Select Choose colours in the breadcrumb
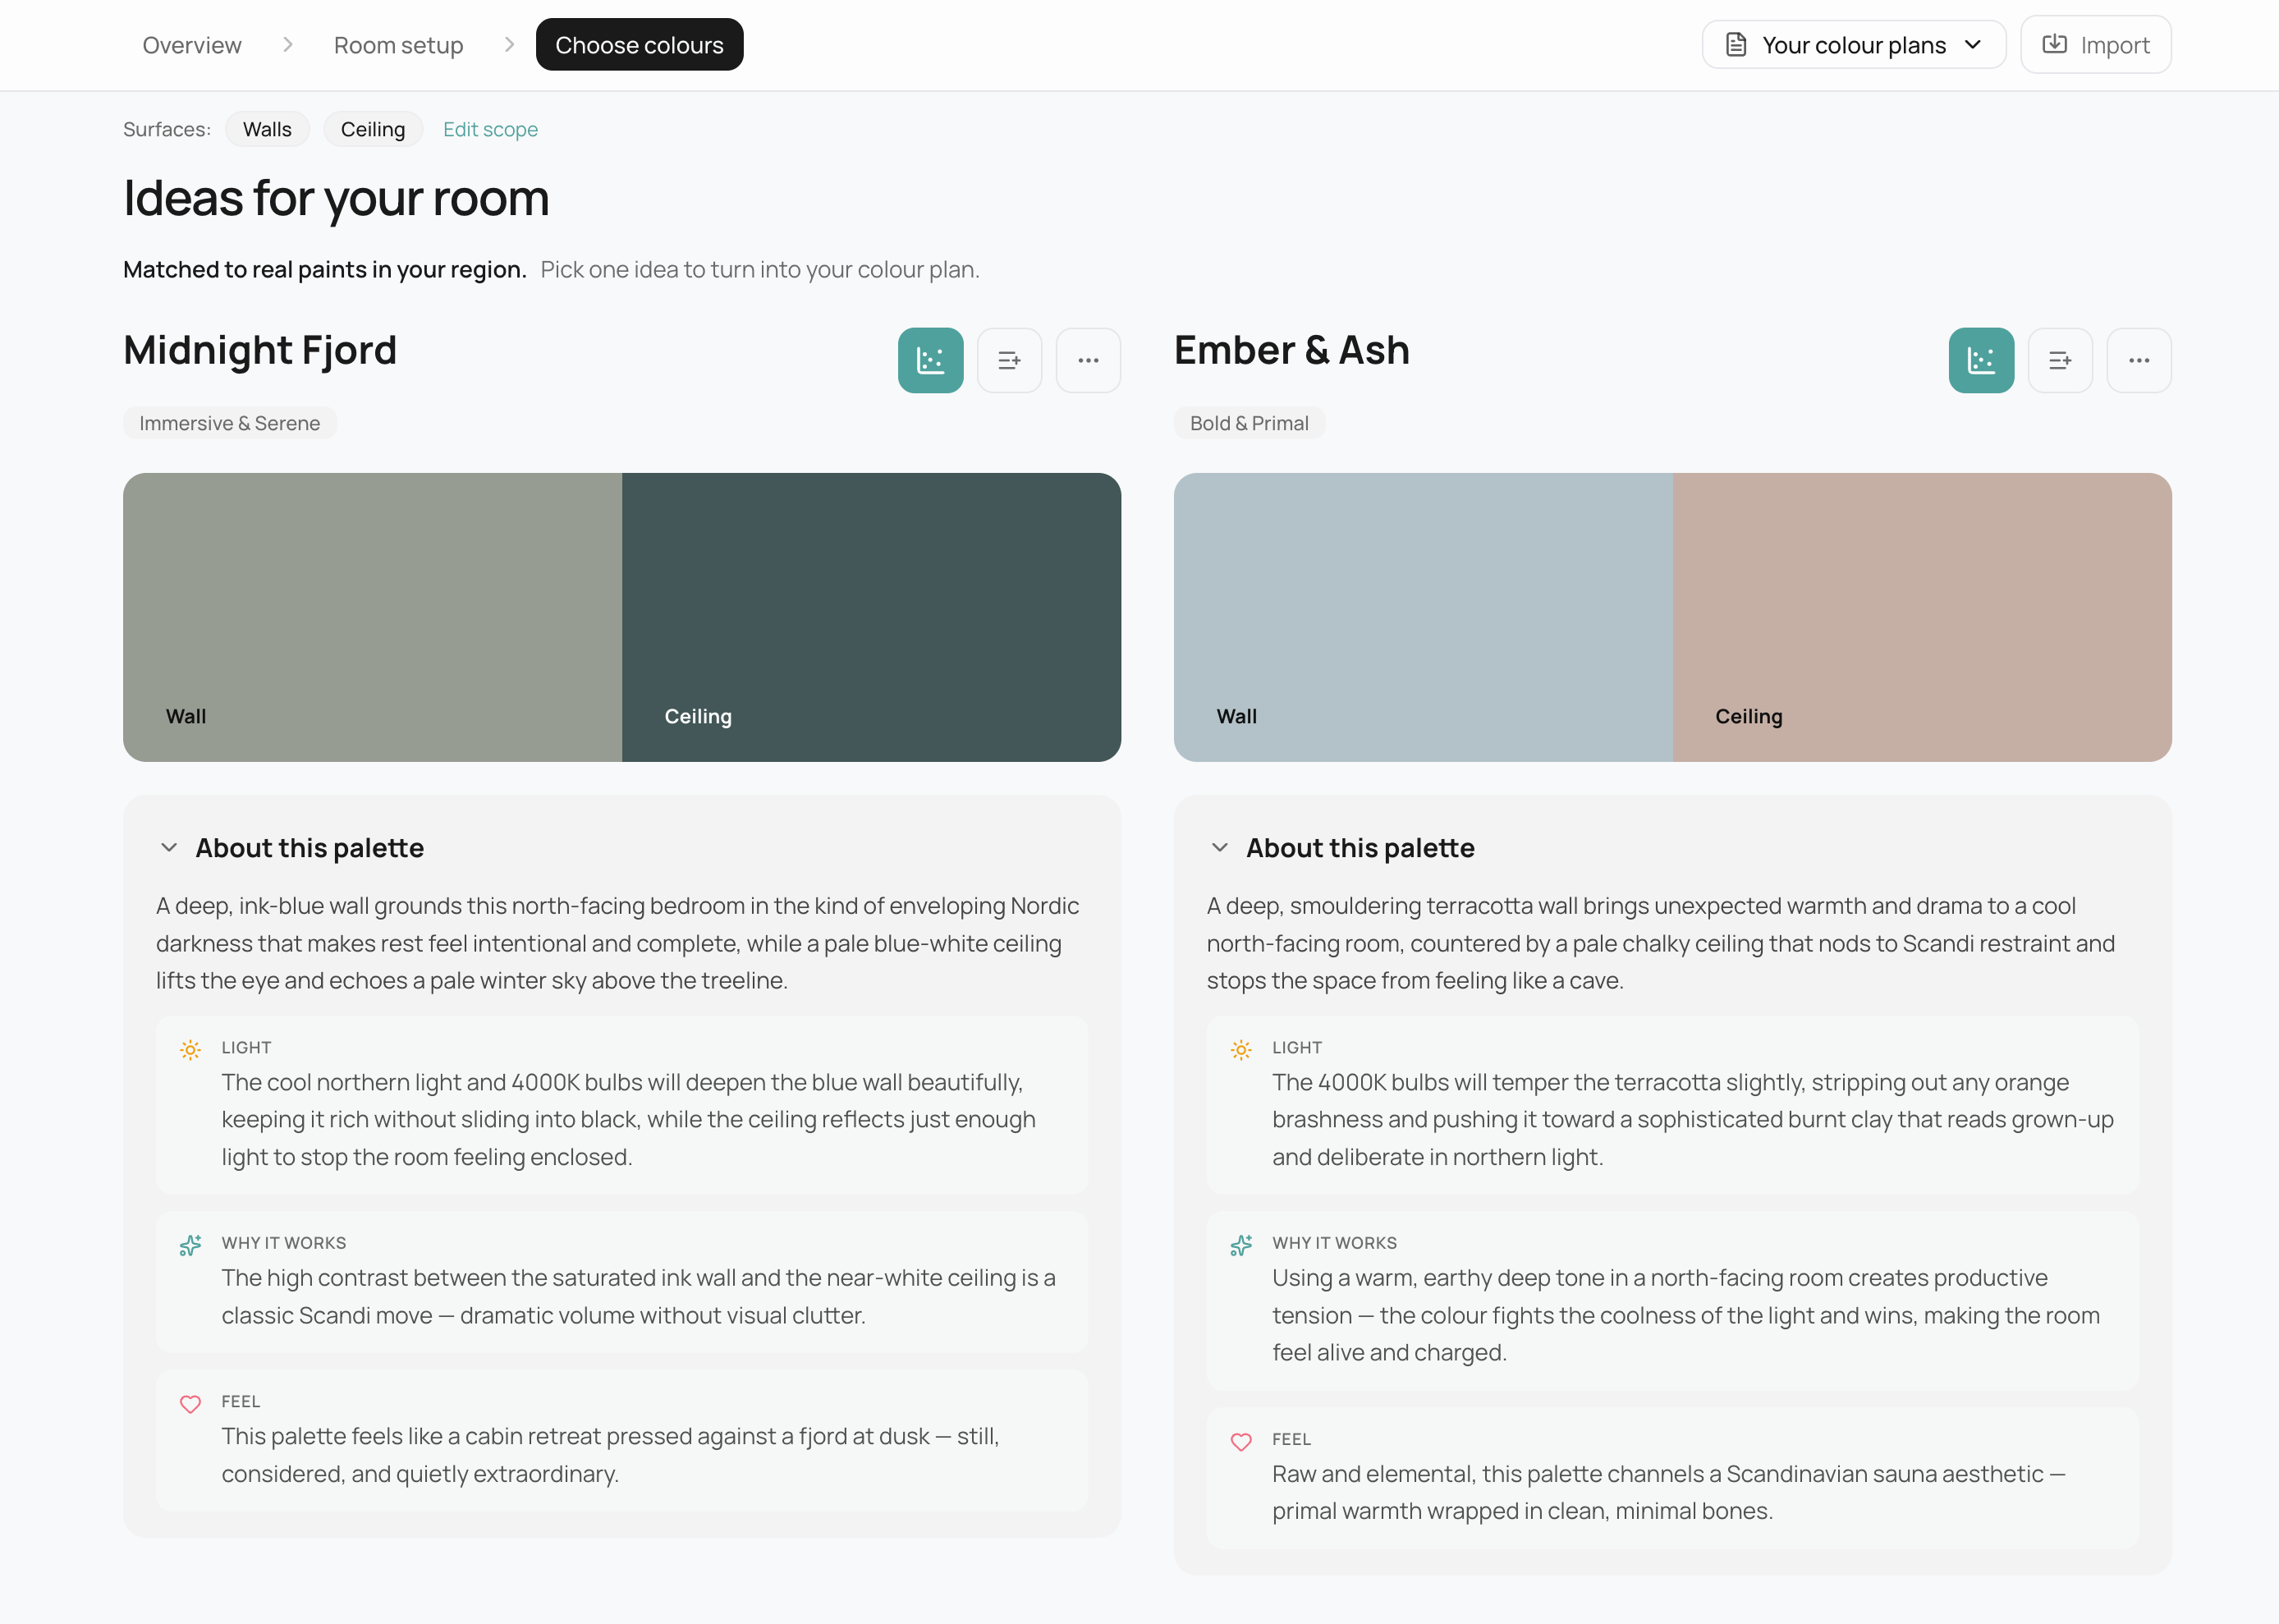Image resolution: width=2279 pixels, height=1624 pixels. [639, 44]
